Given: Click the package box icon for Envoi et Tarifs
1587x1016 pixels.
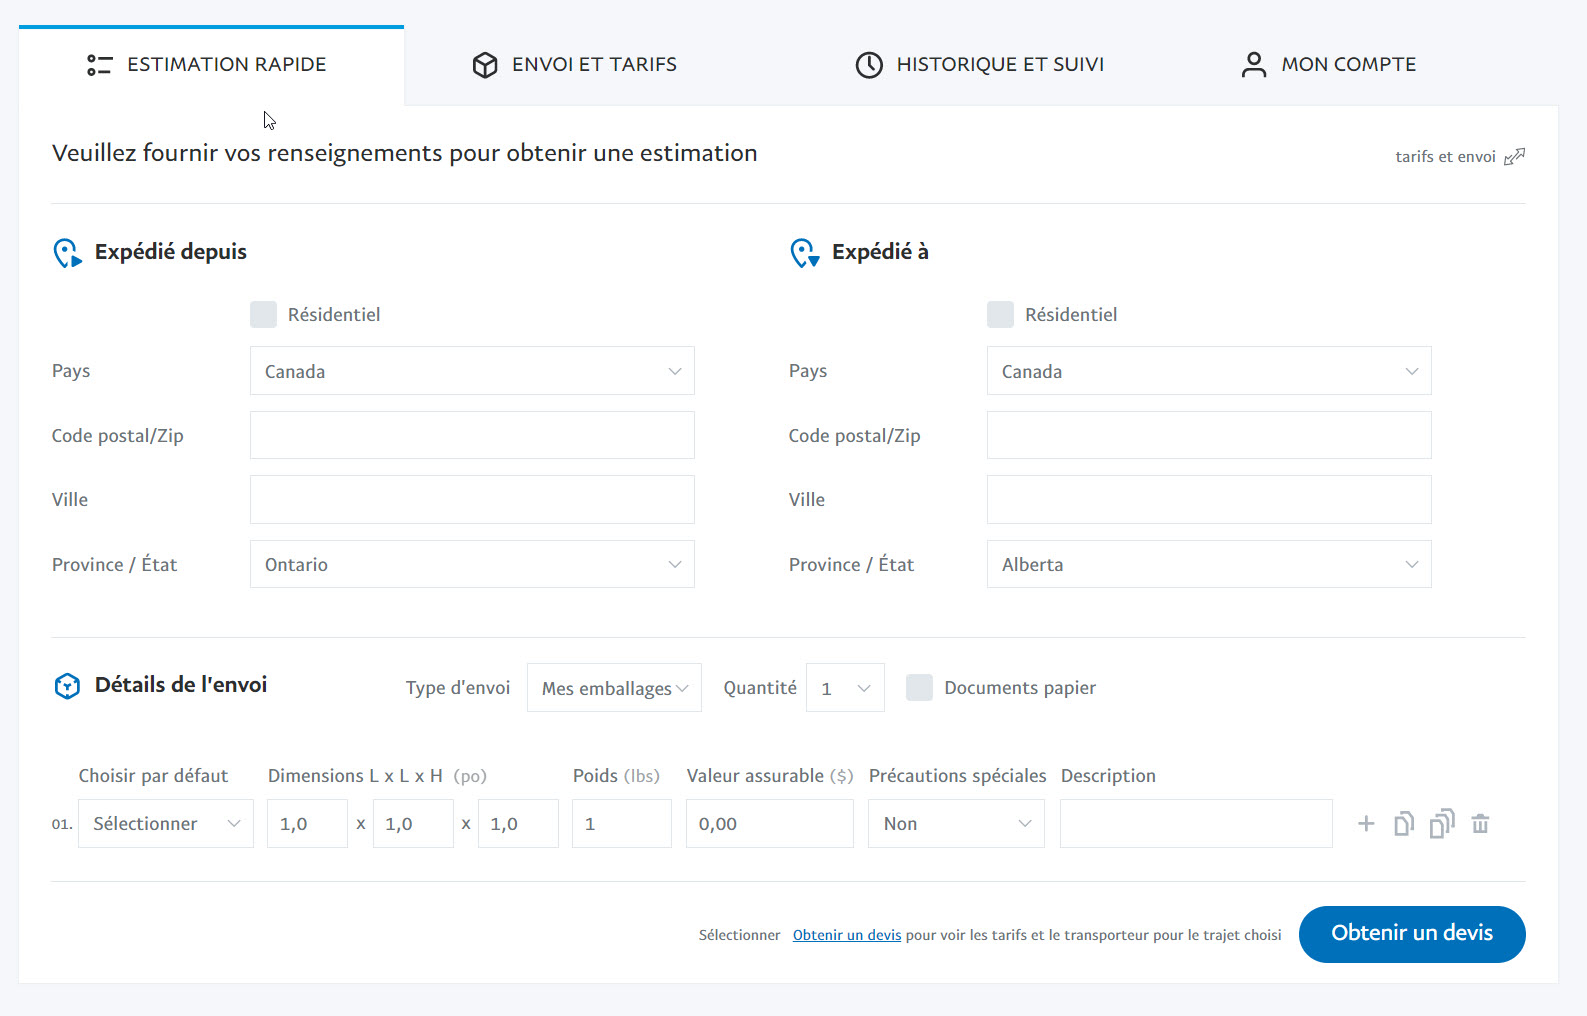Looking at the screenshot, I should pos(485,65).
